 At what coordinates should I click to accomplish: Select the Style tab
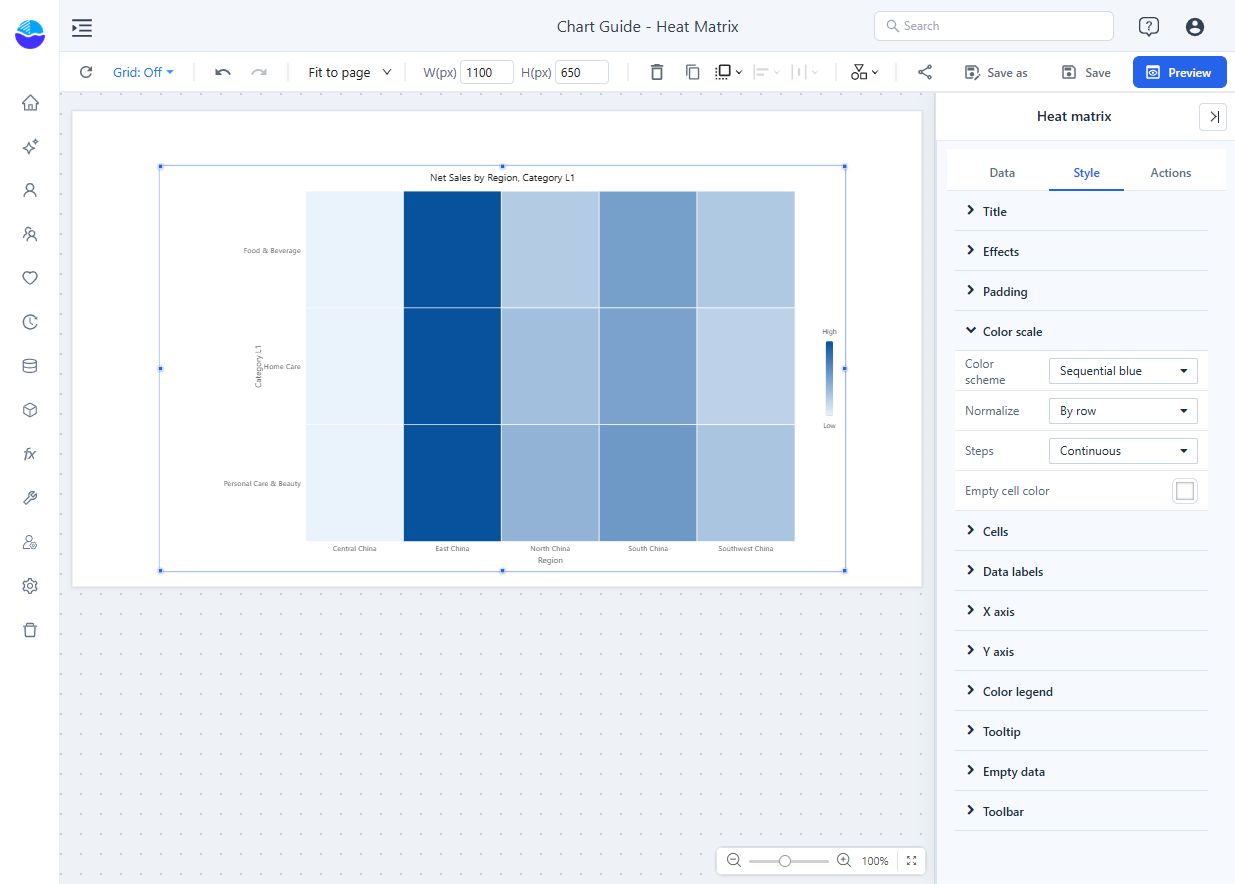1086,173
